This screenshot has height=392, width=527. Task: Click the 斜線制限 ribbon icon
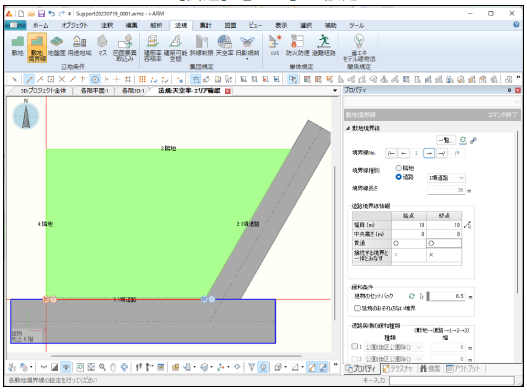coord(201,46)
